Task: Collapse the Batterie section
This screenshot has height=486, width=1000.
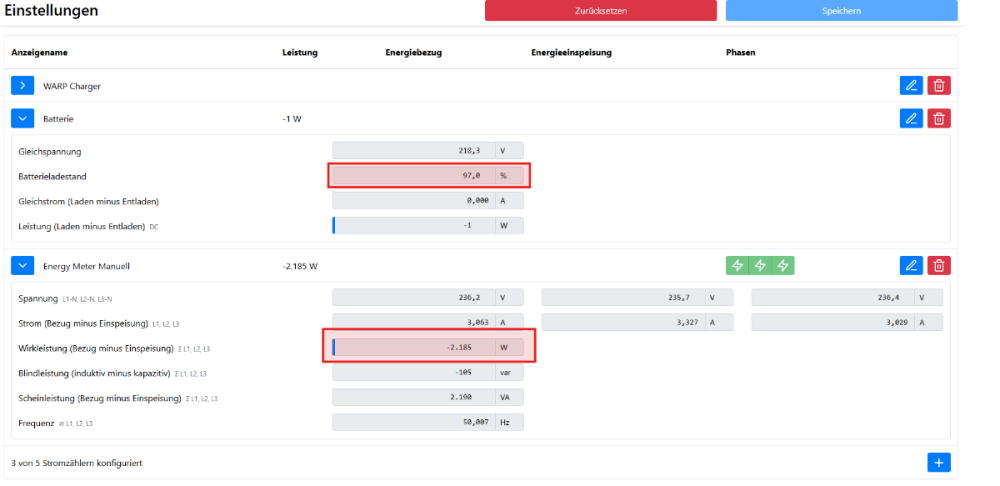Action: (x=23, y=118)
